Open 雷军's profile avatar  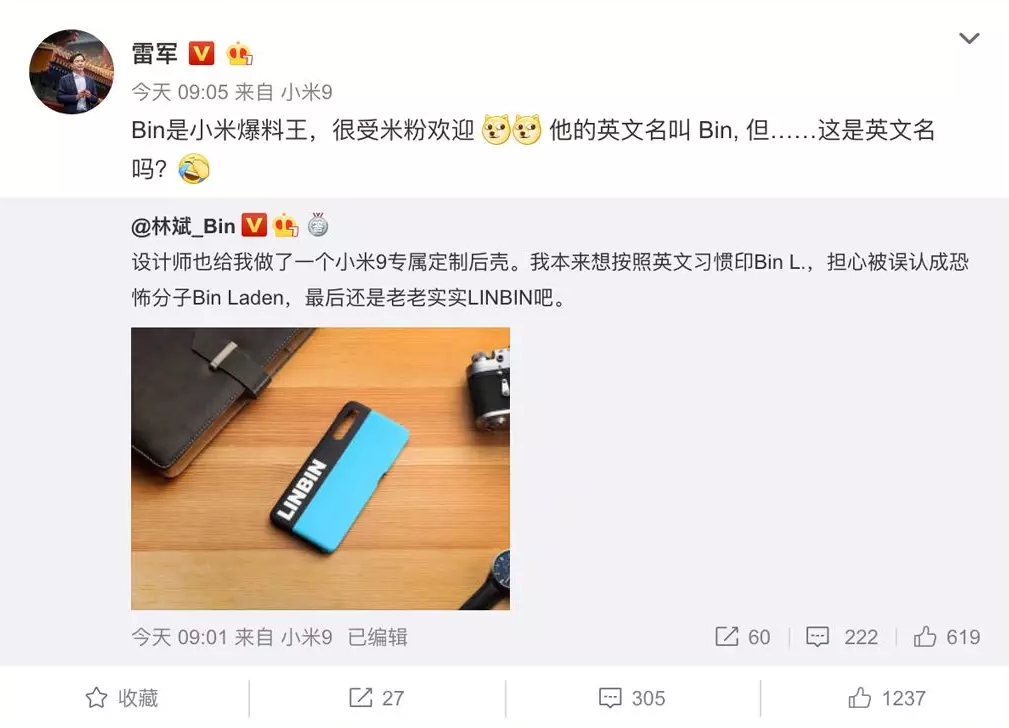pos(71,71)
